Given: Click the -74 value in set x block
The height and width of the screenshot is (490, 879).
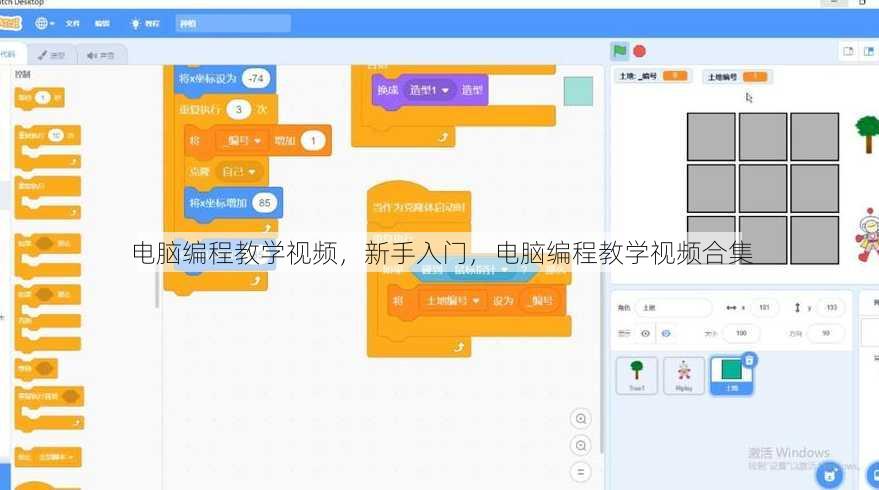Looking at the screenshot, I should 256,78.
